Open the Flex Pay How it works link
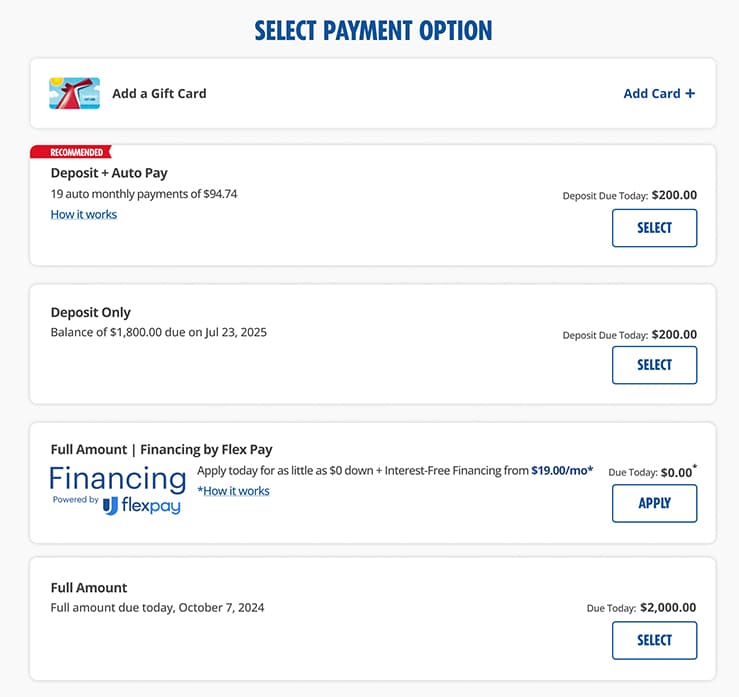This screenshot has width=739, height=697. click(233, 491)
